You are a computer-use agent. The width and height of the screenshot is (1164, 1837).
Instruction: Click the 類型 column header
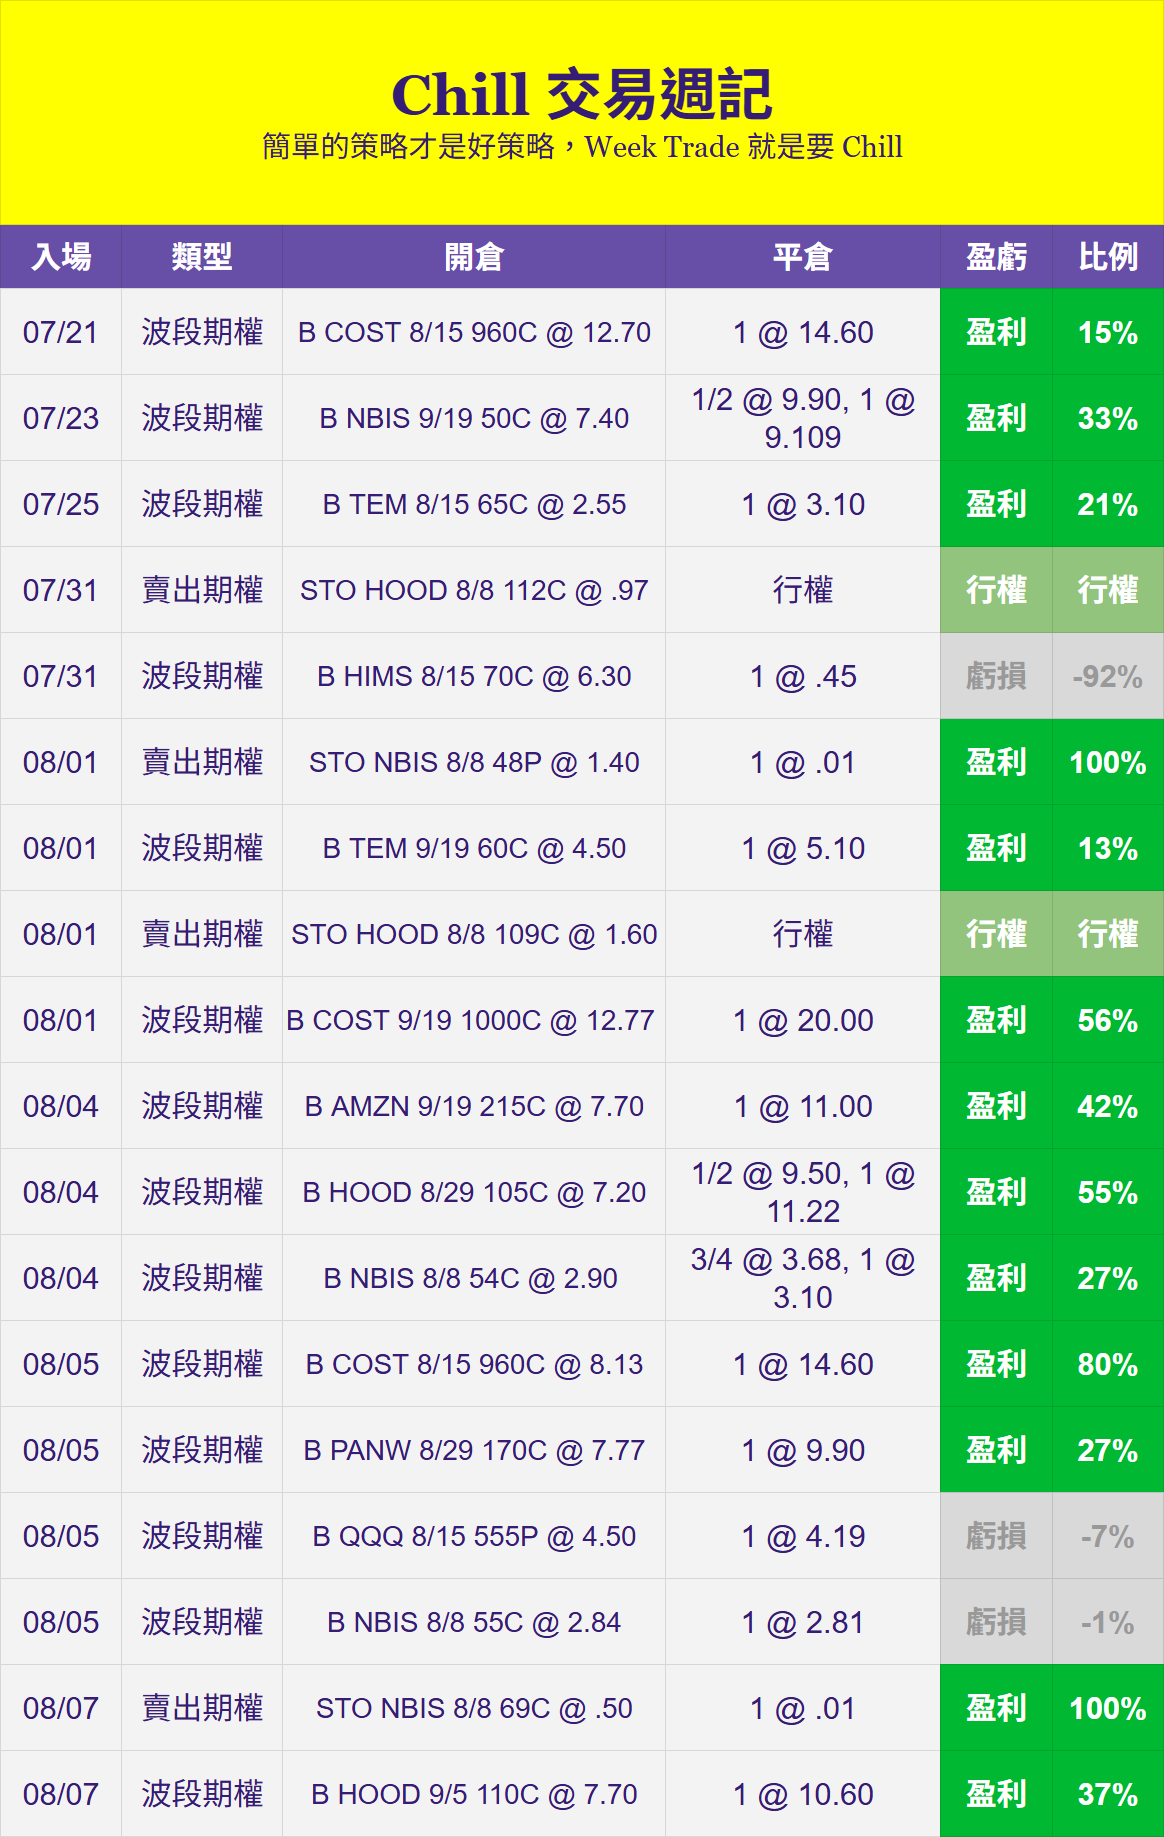click(x=201, y=257)
